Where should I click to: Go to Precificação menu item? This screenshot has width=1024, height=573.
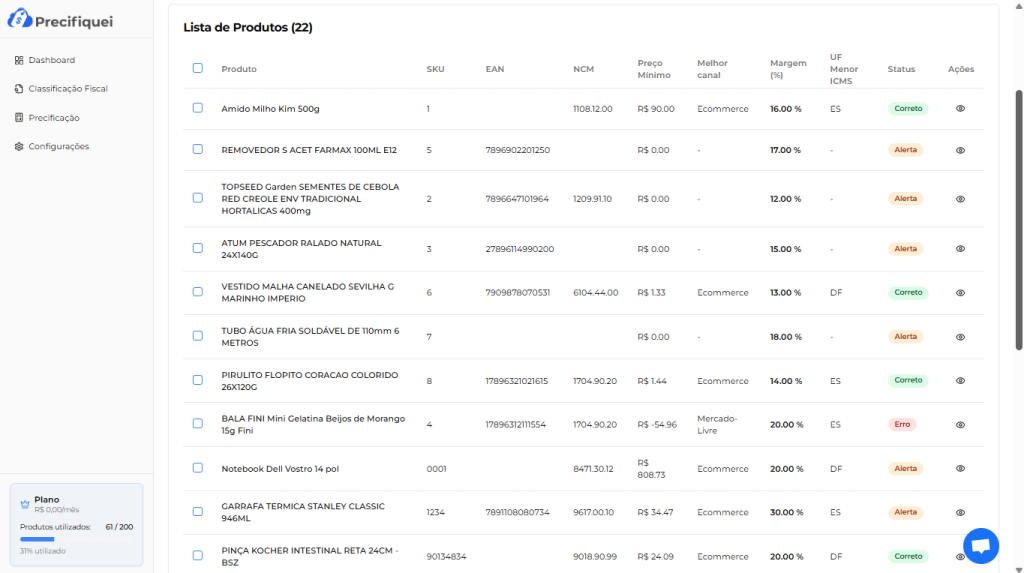click(53, 118)
